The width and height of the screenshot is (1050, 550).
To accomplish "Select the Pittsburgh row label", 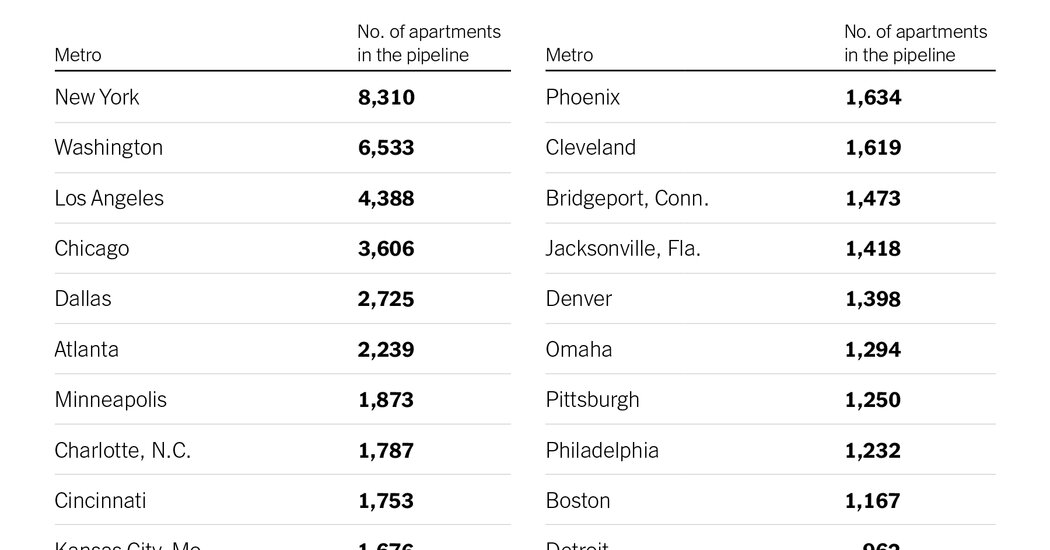I will 592,399.
